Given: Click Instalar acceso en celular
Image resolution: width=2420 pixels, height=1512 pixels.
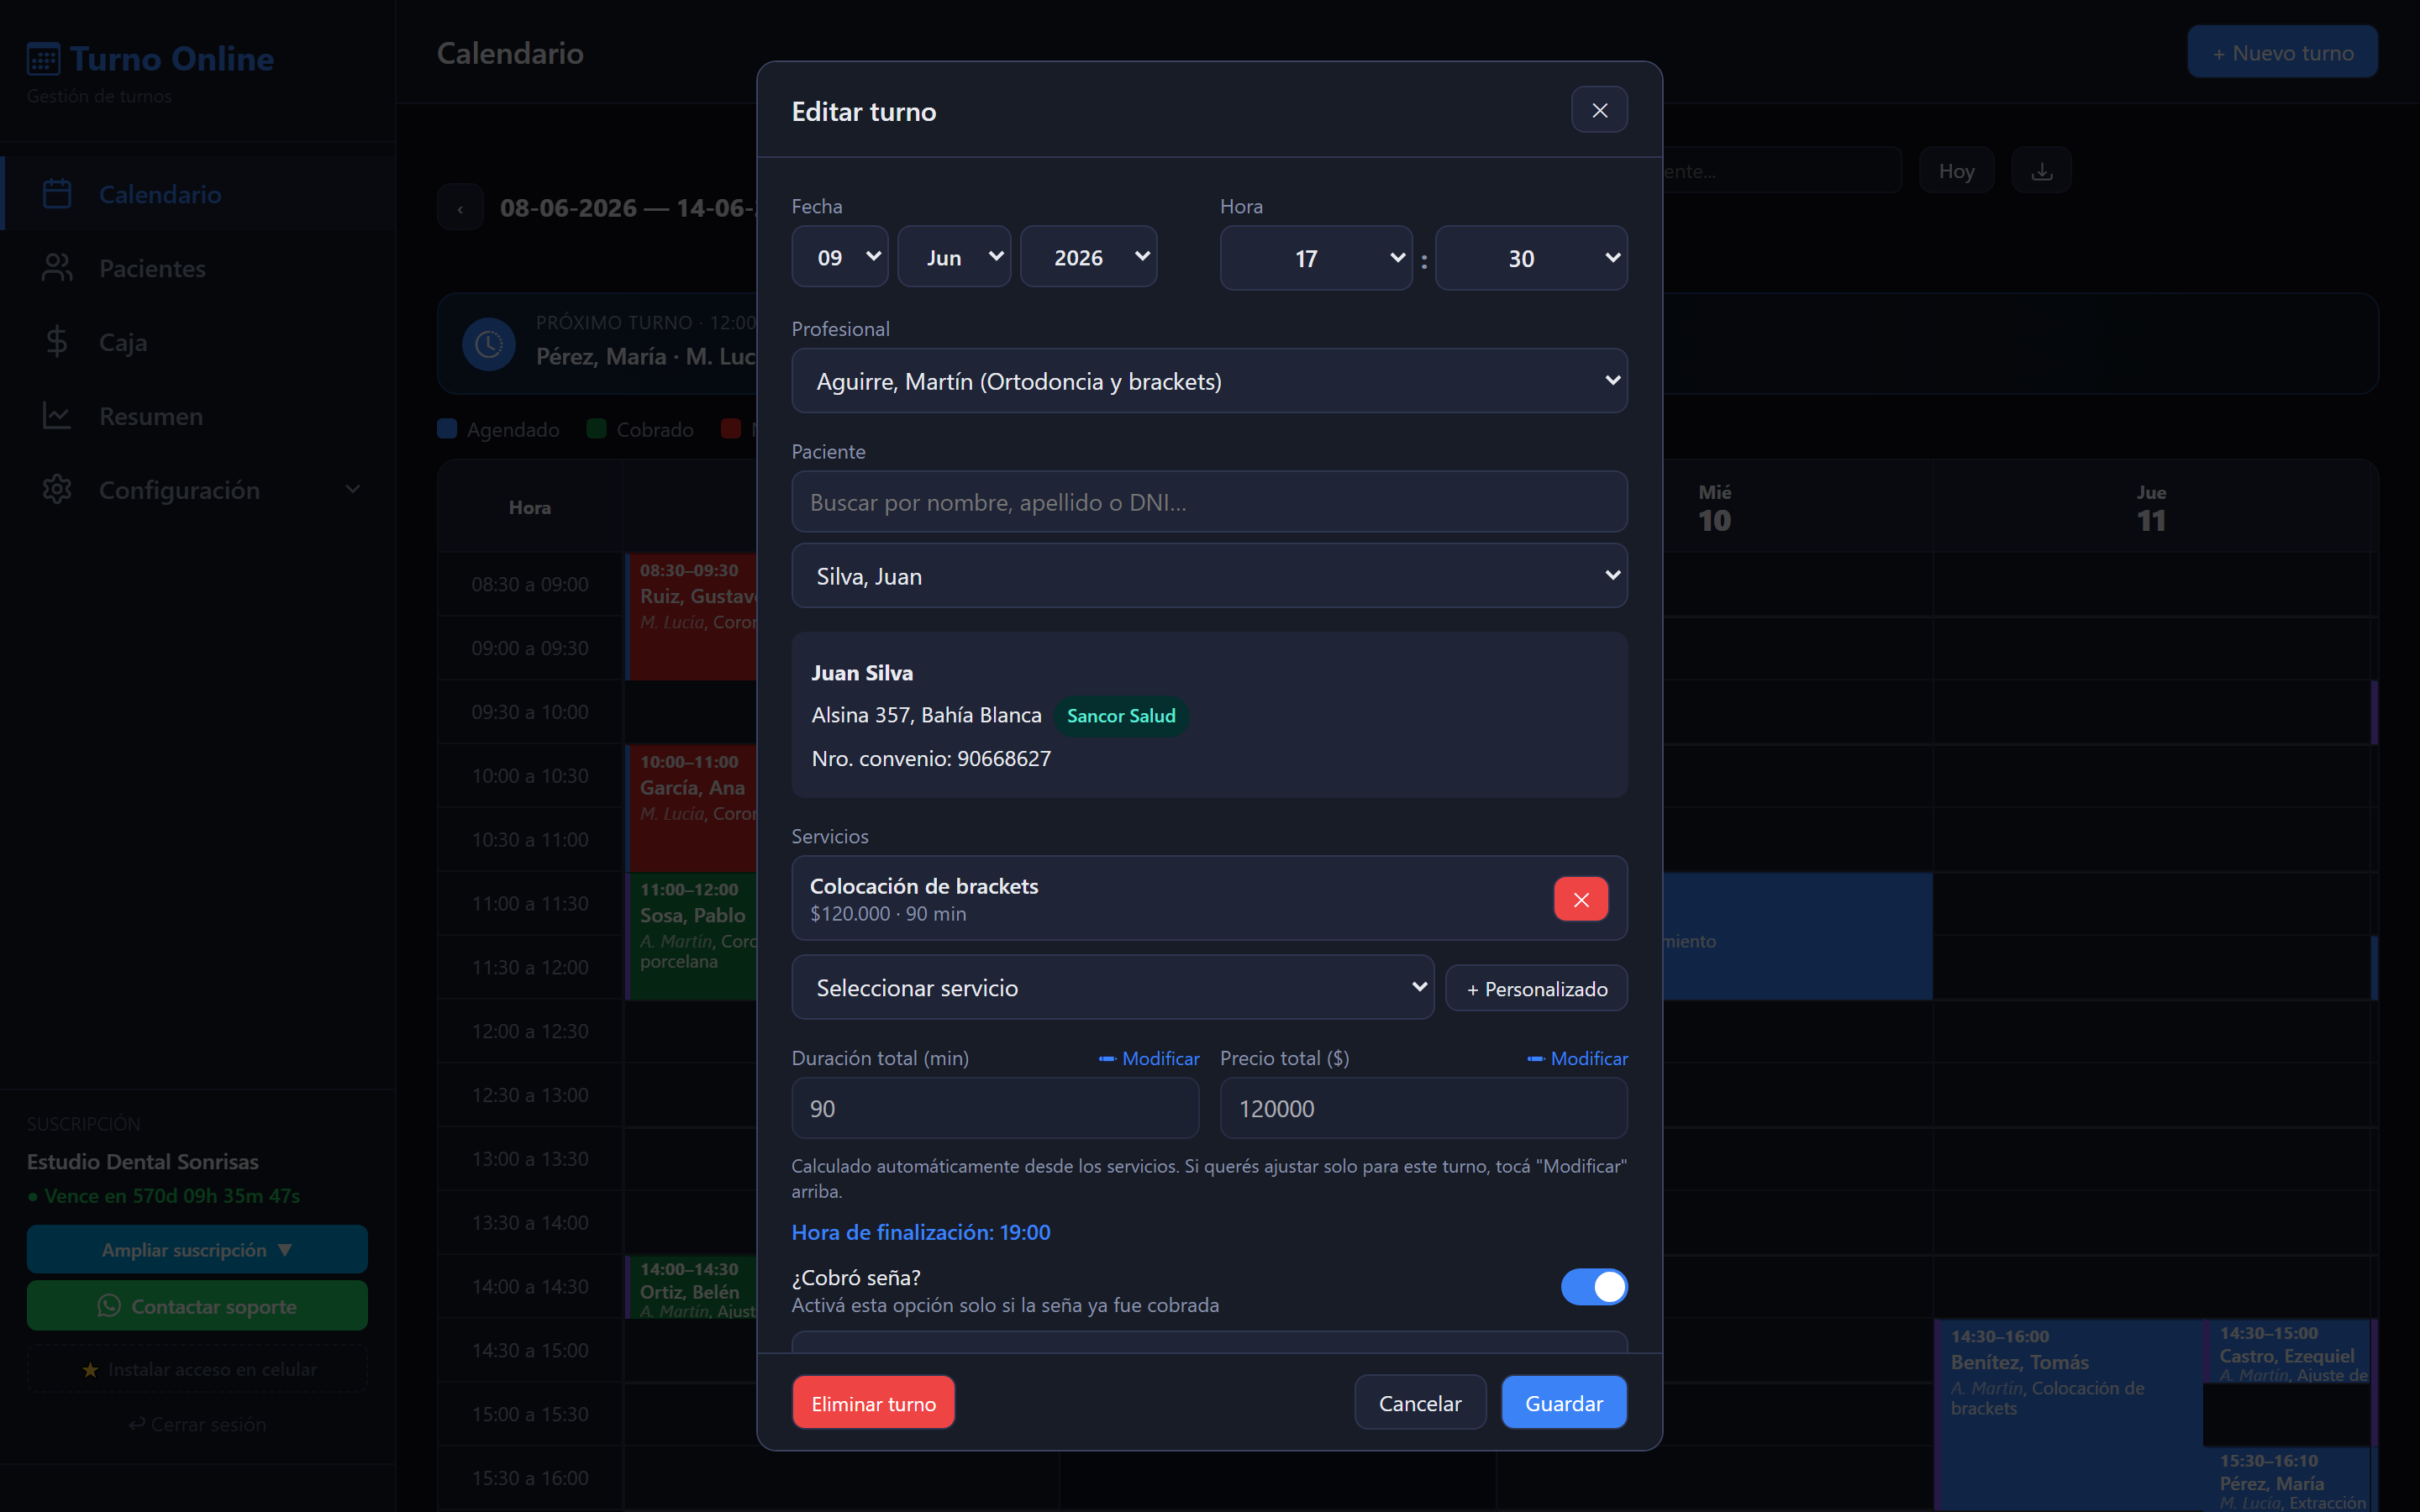Looking at the screenshot, I should tap(197, 1370).
